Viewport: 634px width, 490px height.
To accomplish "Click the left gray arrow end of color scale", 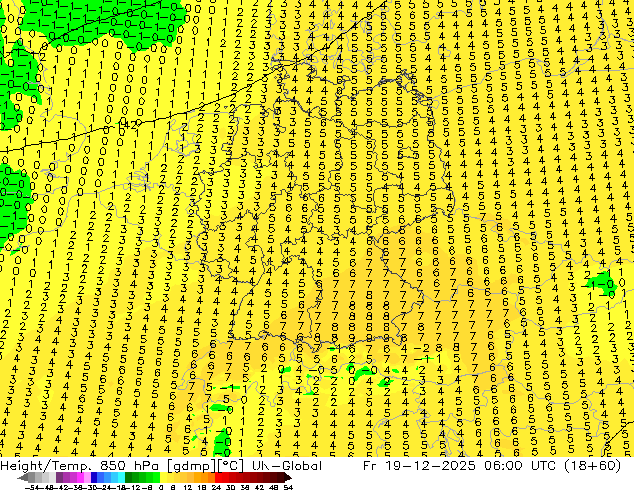I will tap(23, 478).
